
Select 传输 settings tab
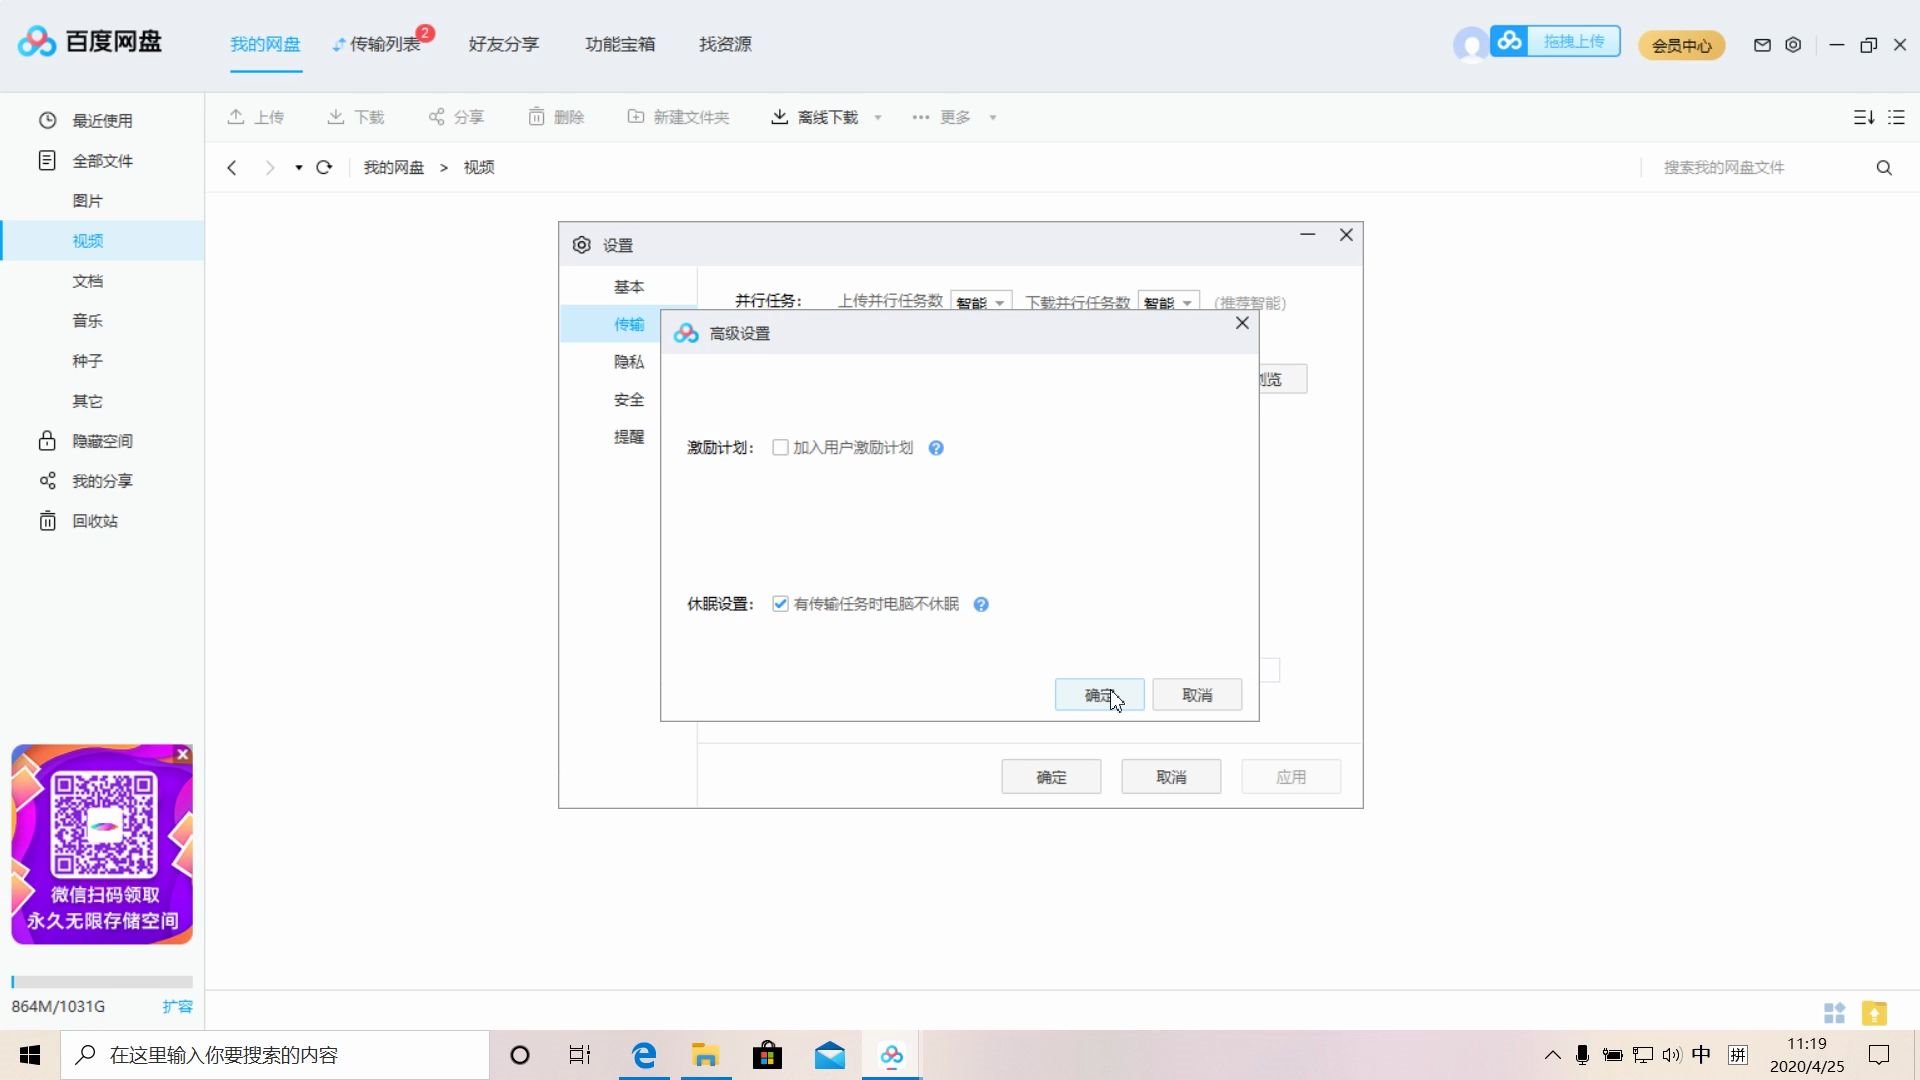pyautogui.click(x=629, y=324)
